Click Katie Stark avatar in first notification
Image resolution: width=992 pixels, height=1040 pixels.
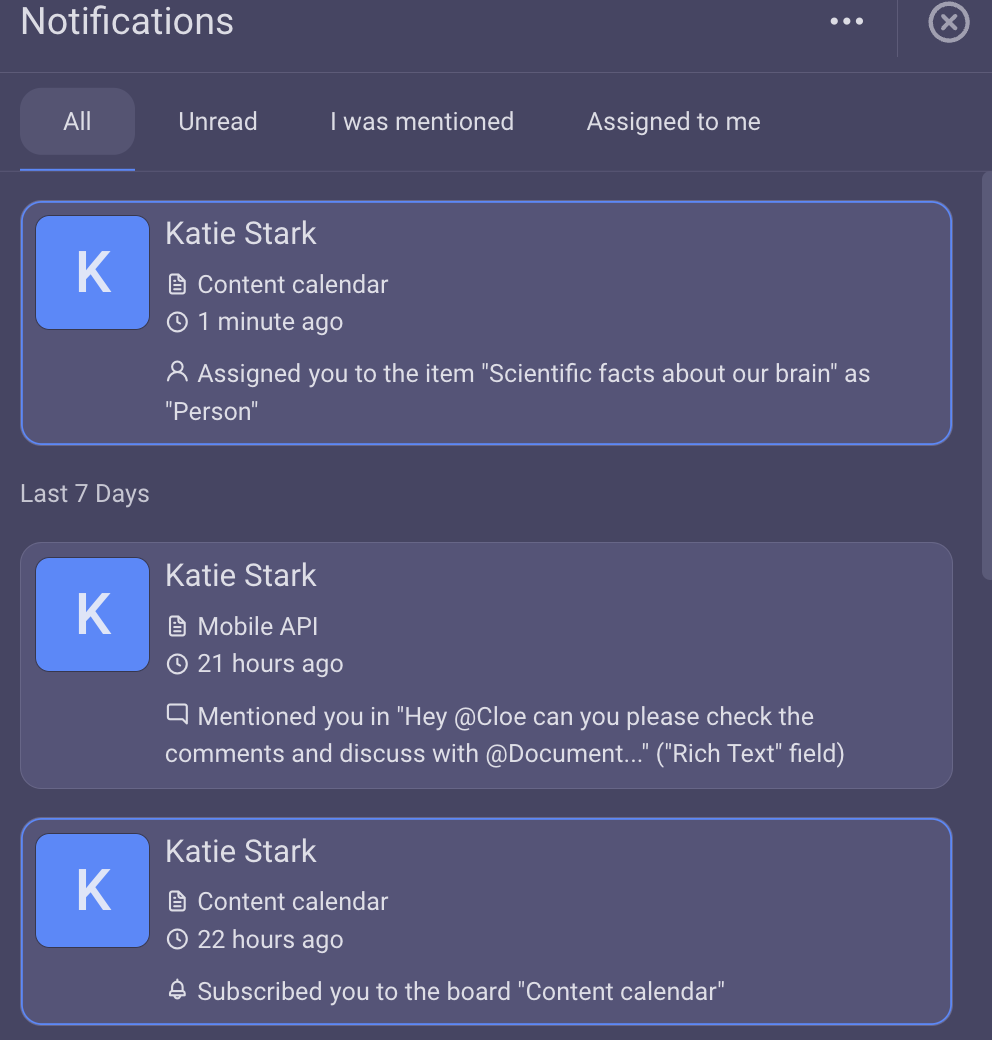[92, 273]
